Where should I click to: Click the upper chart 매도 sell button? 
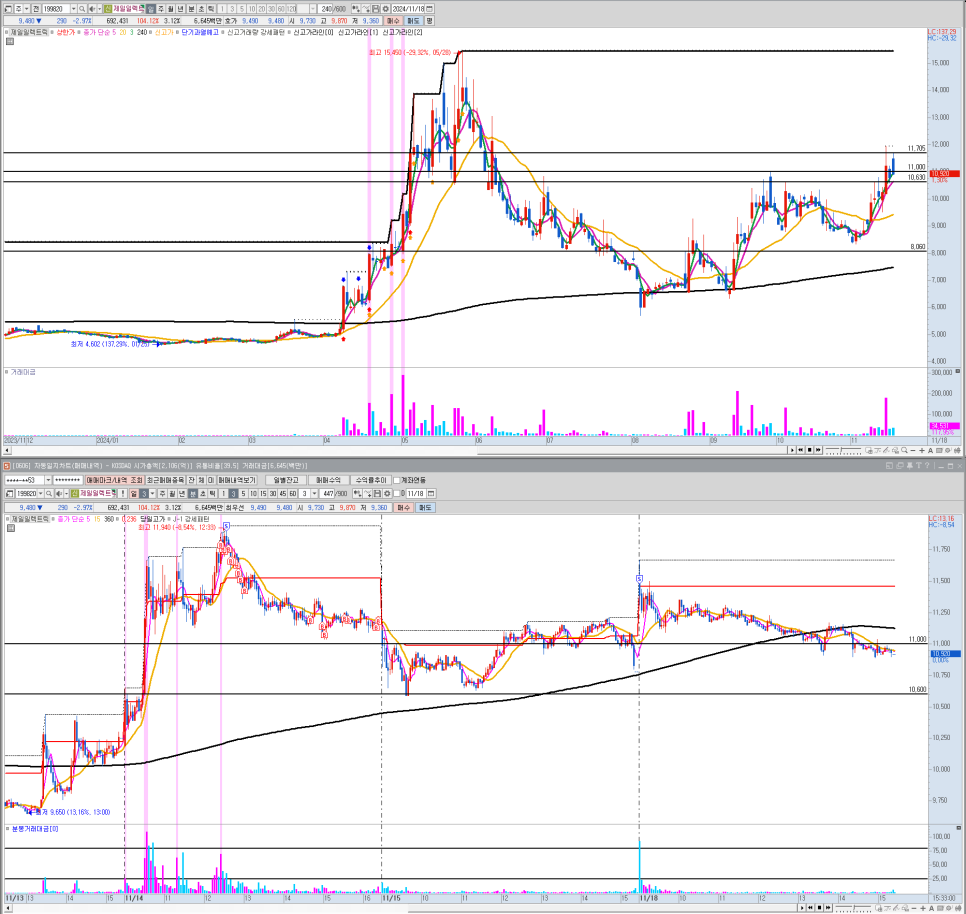pos(413,21)
